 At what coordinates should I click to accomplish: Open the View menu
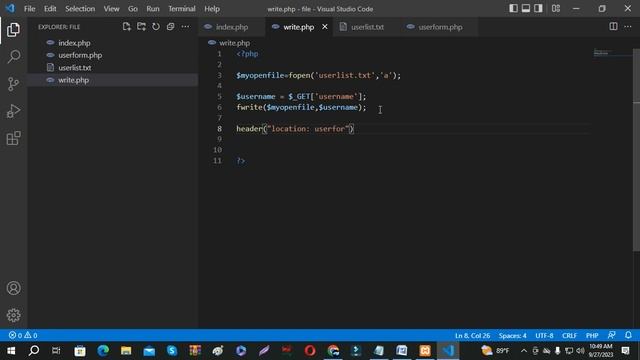tap(111, 9)
